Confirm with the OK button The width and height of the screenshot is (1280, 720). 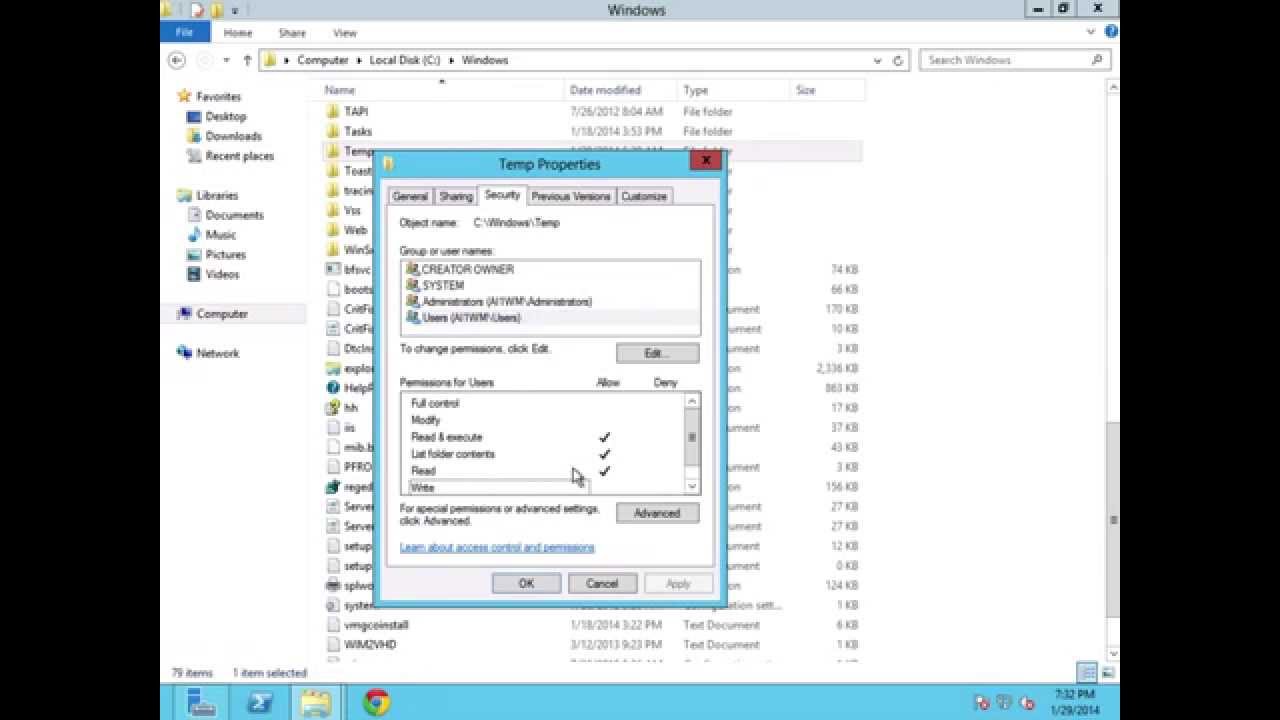click(x=526, y=584)
